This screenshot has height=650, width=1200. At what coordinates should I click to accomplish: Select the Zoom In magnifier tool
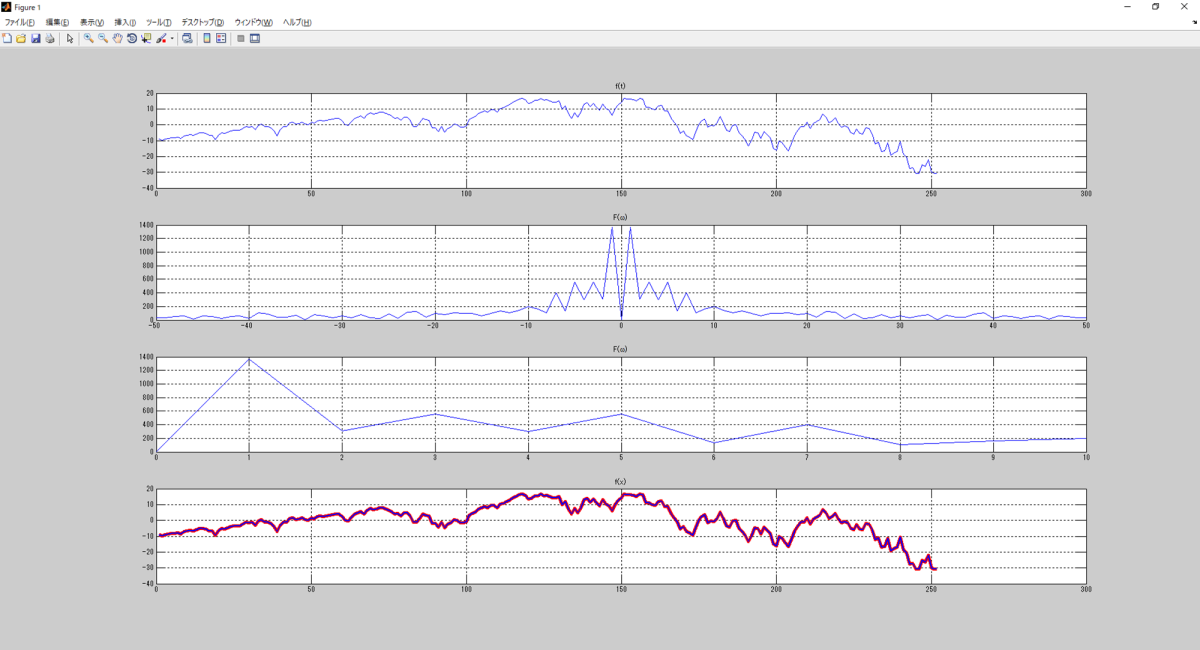coord(88,38)
